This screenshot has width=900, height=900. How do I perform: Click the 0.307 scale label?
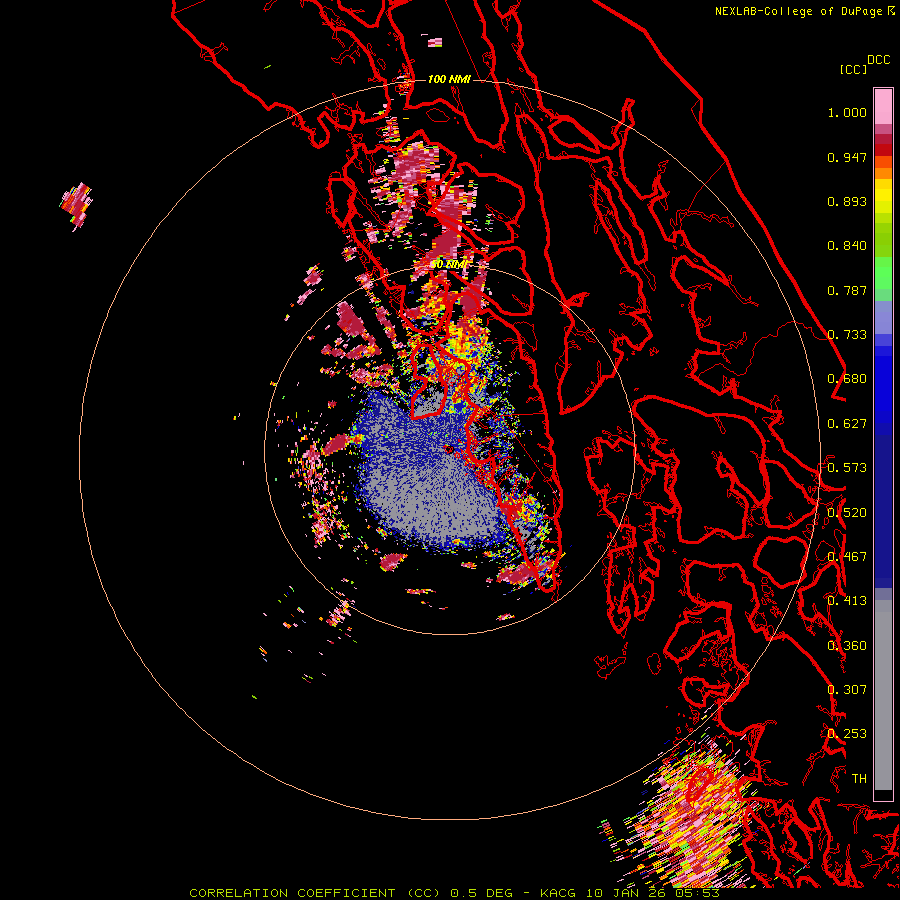click(x=847, y=689)
